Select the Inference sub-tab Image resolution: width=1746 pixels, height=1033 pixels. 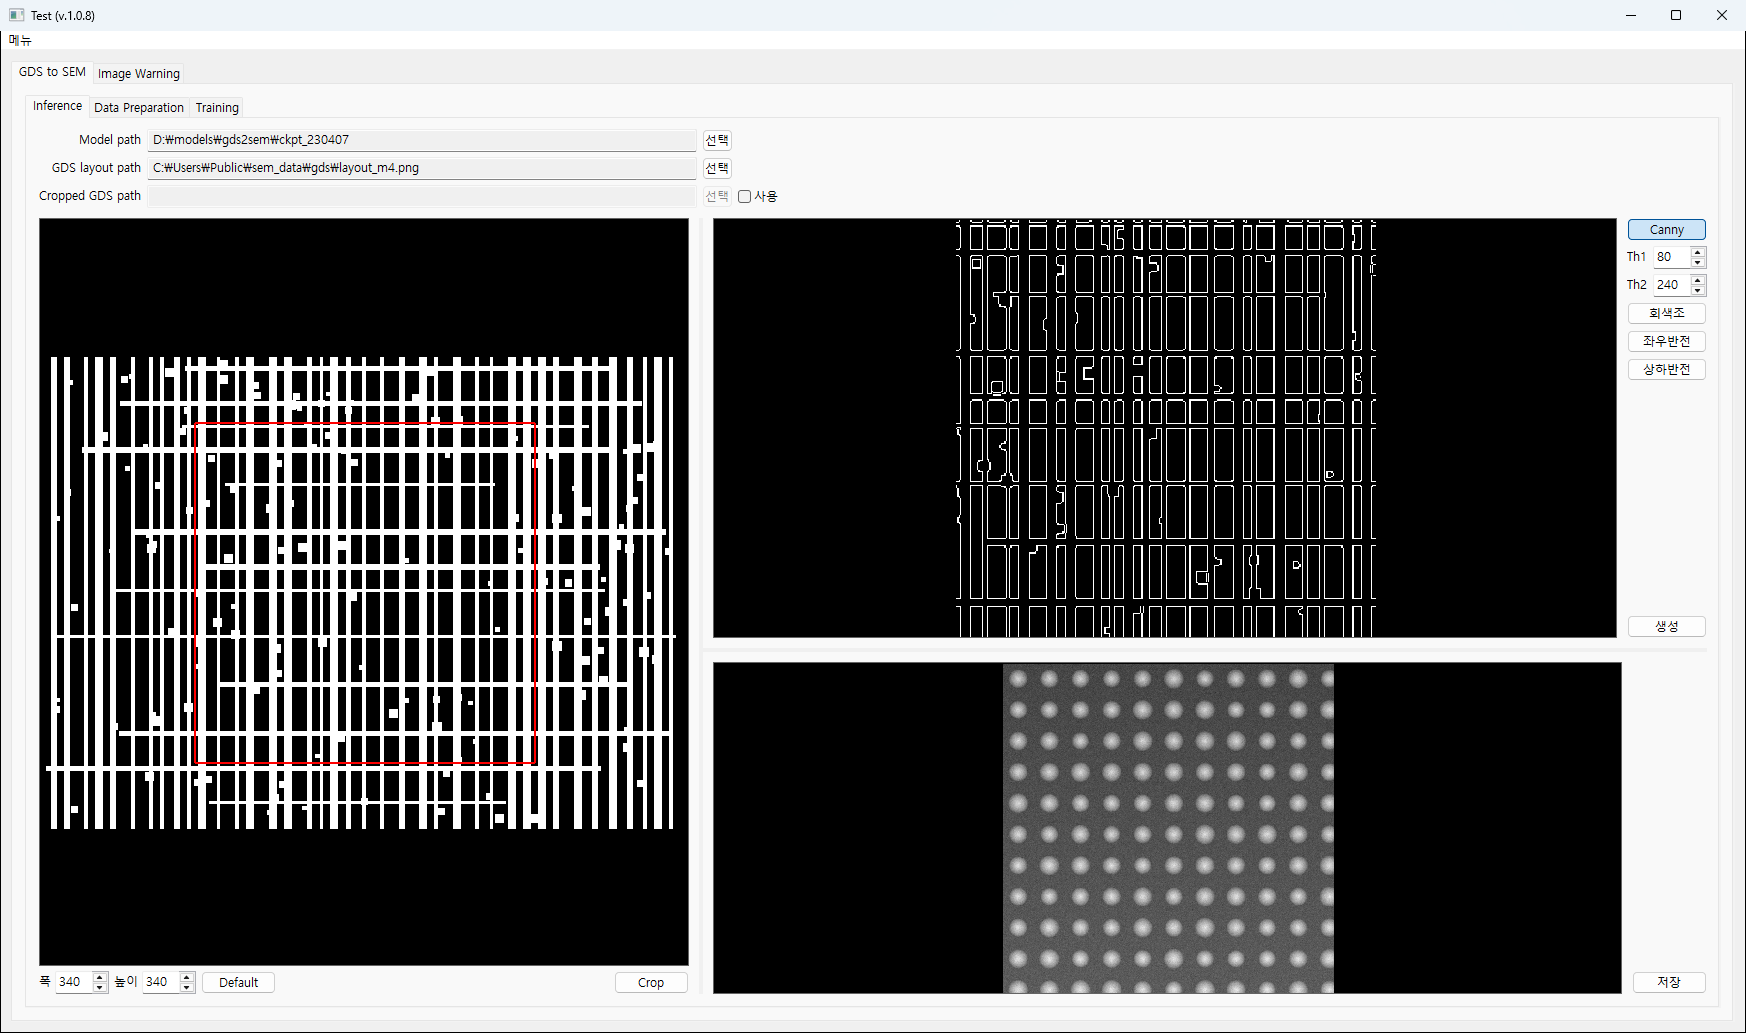coord(58,106)
